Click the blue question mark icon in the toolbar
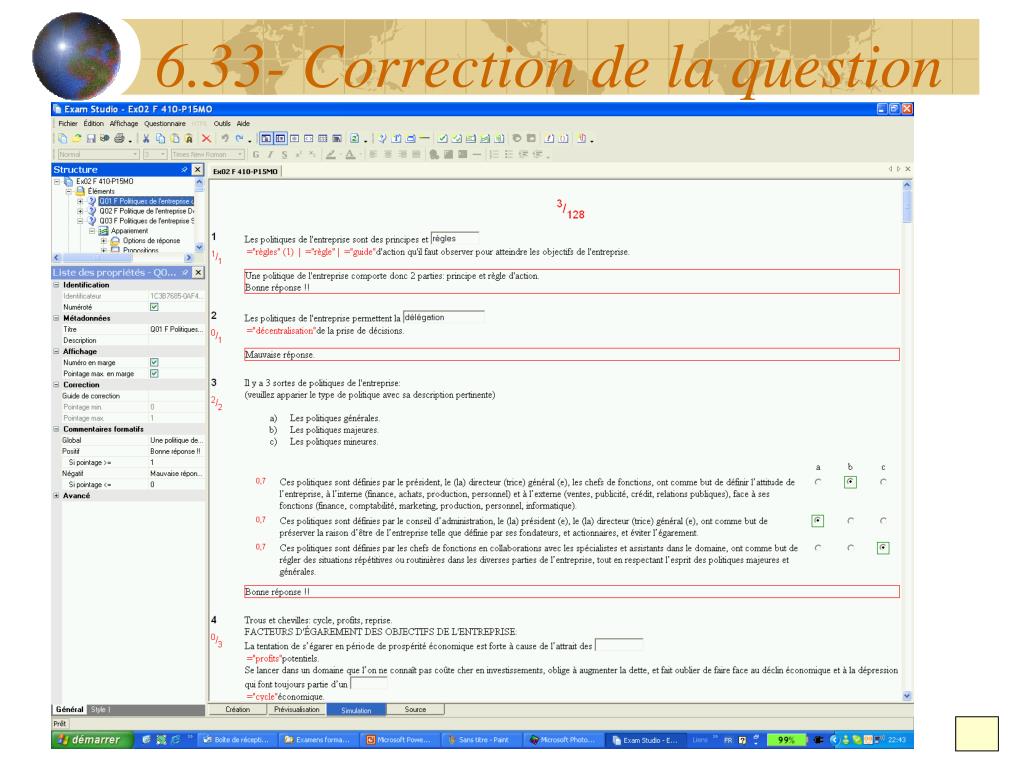Viewport: 1024px width, 768px height. point(383,138)
